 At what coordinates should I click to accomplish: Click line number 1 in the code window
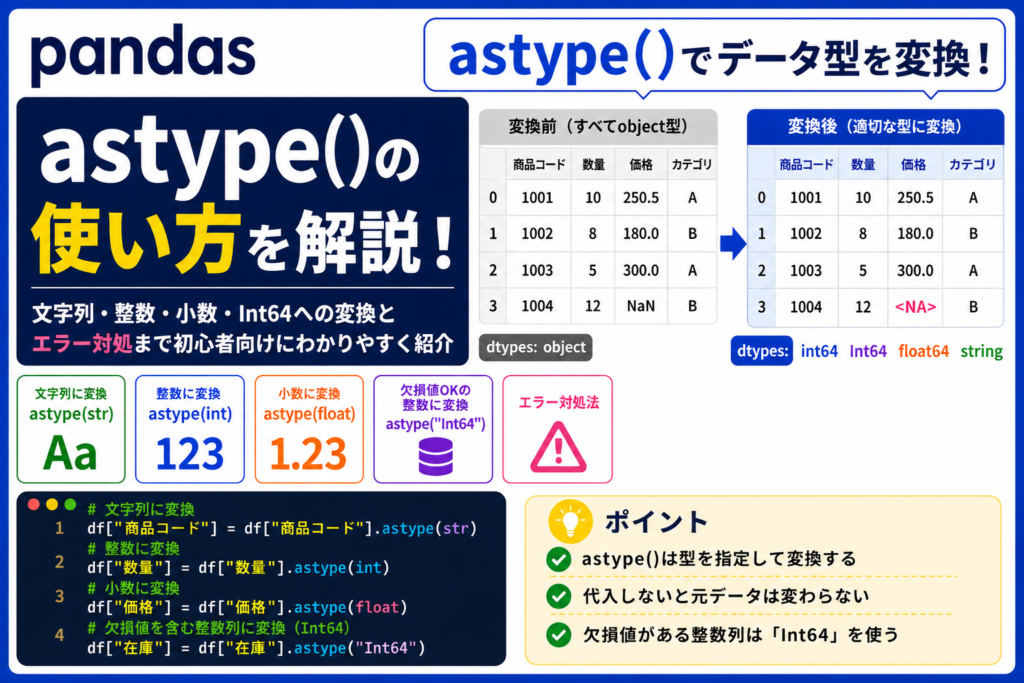click(x=59, y=528)
